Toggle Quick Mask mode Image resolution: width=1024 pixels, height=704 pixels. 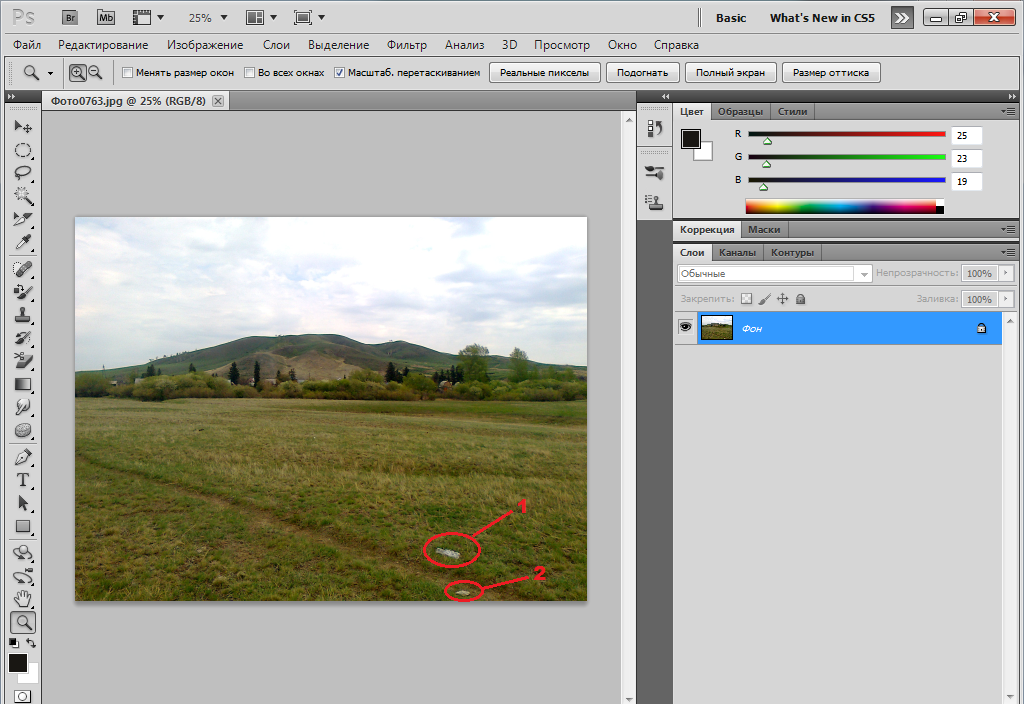[22, 696]
